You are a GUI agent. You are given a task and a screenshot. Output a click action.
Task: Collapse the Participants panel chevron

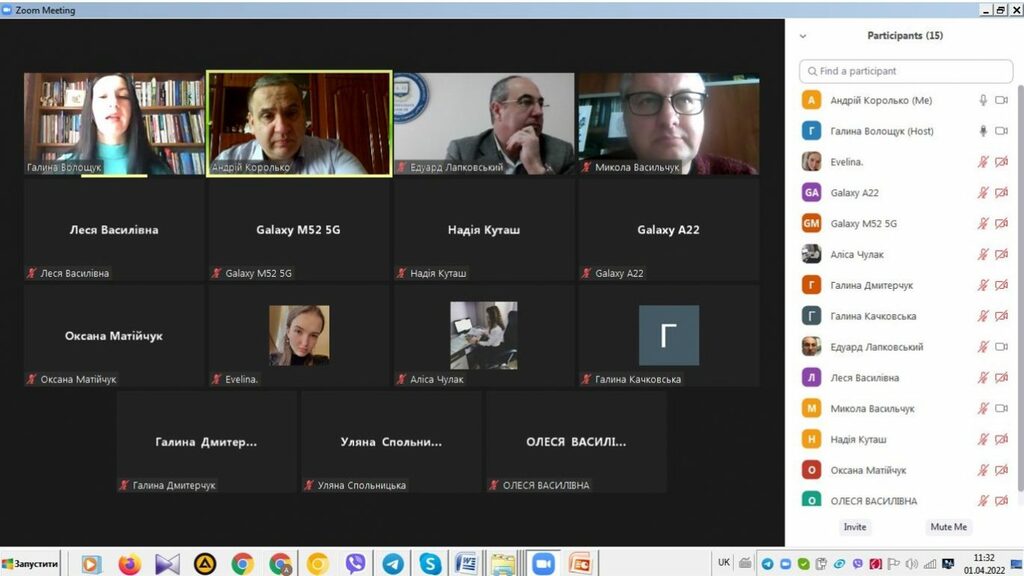coord(802,36)
